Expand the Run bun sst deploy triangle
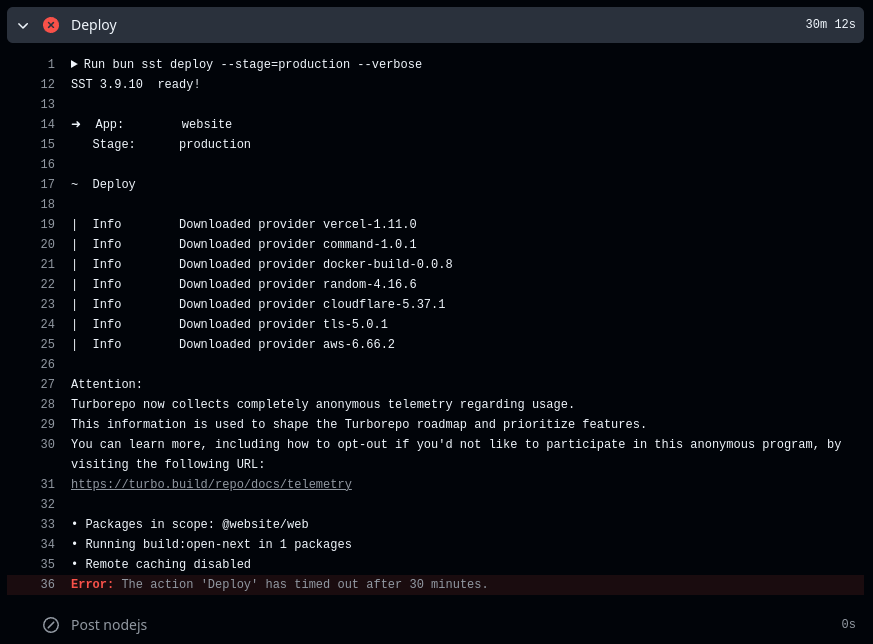 (x=74, y=64)
